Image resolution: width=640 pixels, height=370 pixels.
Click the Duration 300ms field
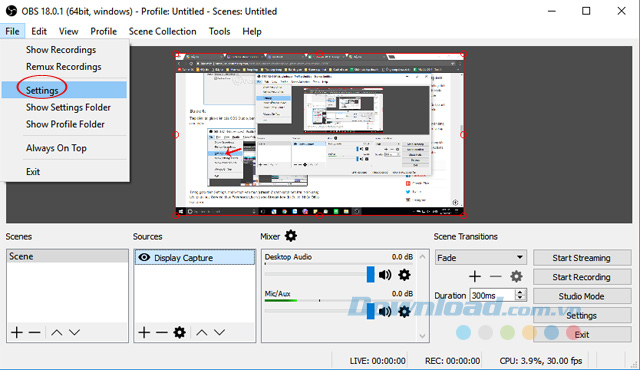(493, 295)
